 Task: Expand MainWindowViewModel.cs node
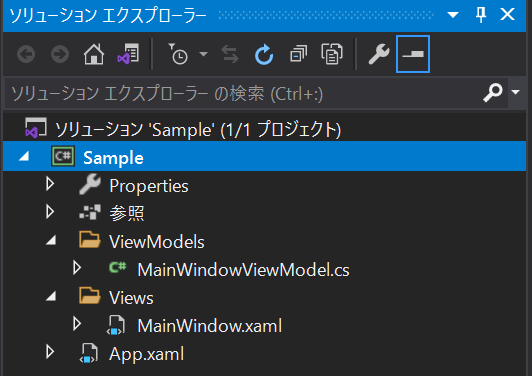pos(77,268)
